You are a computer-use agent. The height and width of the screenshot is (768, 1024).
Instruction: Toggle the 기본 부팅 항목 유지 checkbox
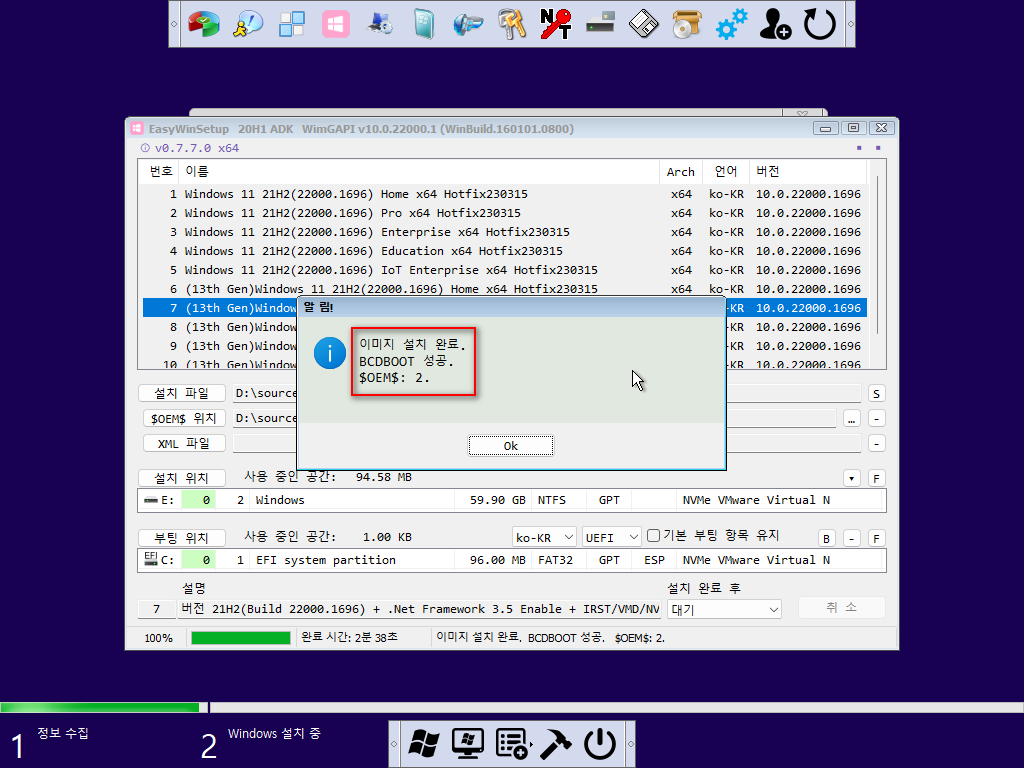(x=653, y=536)
